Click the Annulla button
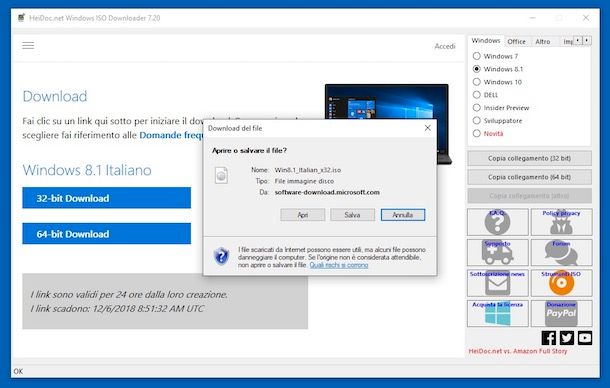The width and height of the screenshot is (610, 388). pyautogui.click(x=403, y=215)
